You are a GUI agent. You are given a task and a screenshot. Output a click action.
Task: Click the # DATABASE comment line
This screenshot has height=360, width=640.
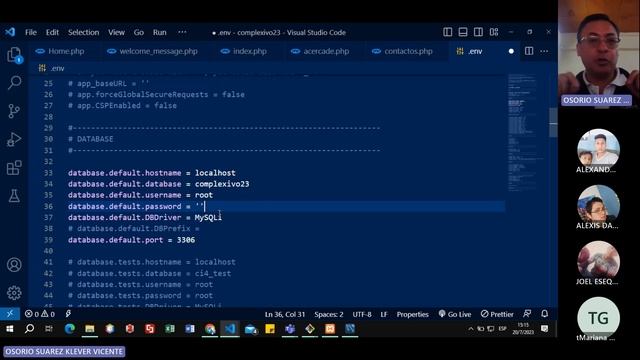[x=91, y=139]
